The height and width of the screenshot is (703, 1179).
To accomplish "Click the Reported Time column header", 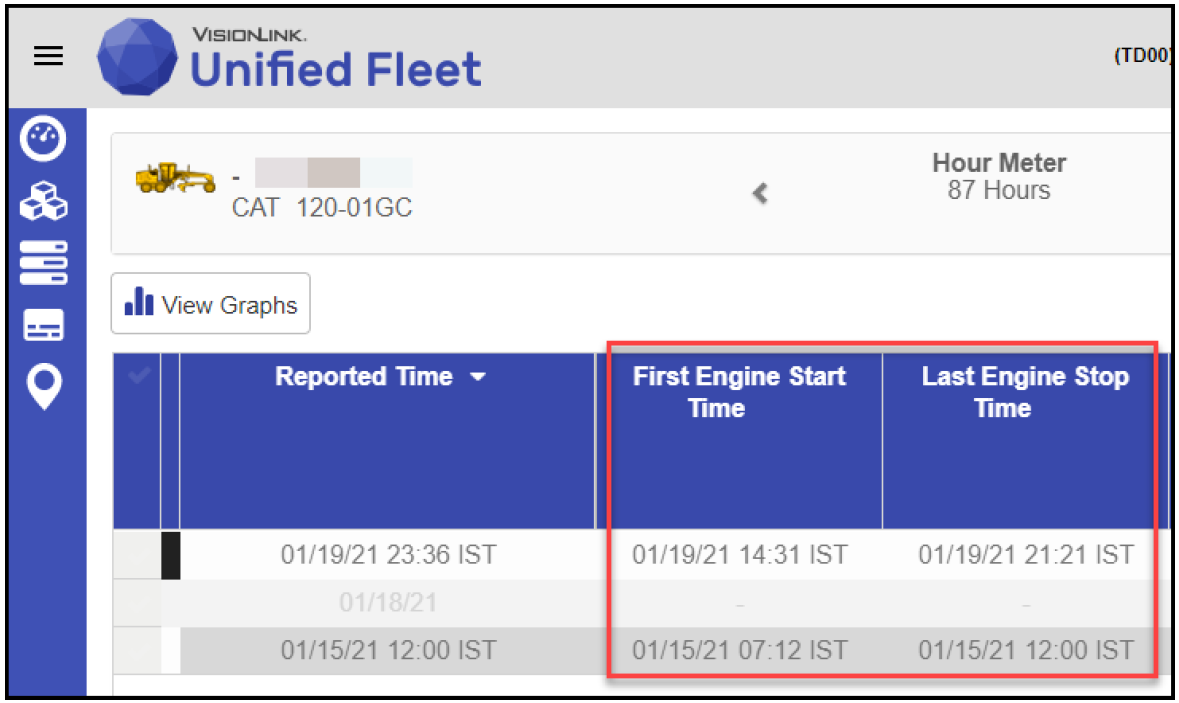I will [364, 377].
